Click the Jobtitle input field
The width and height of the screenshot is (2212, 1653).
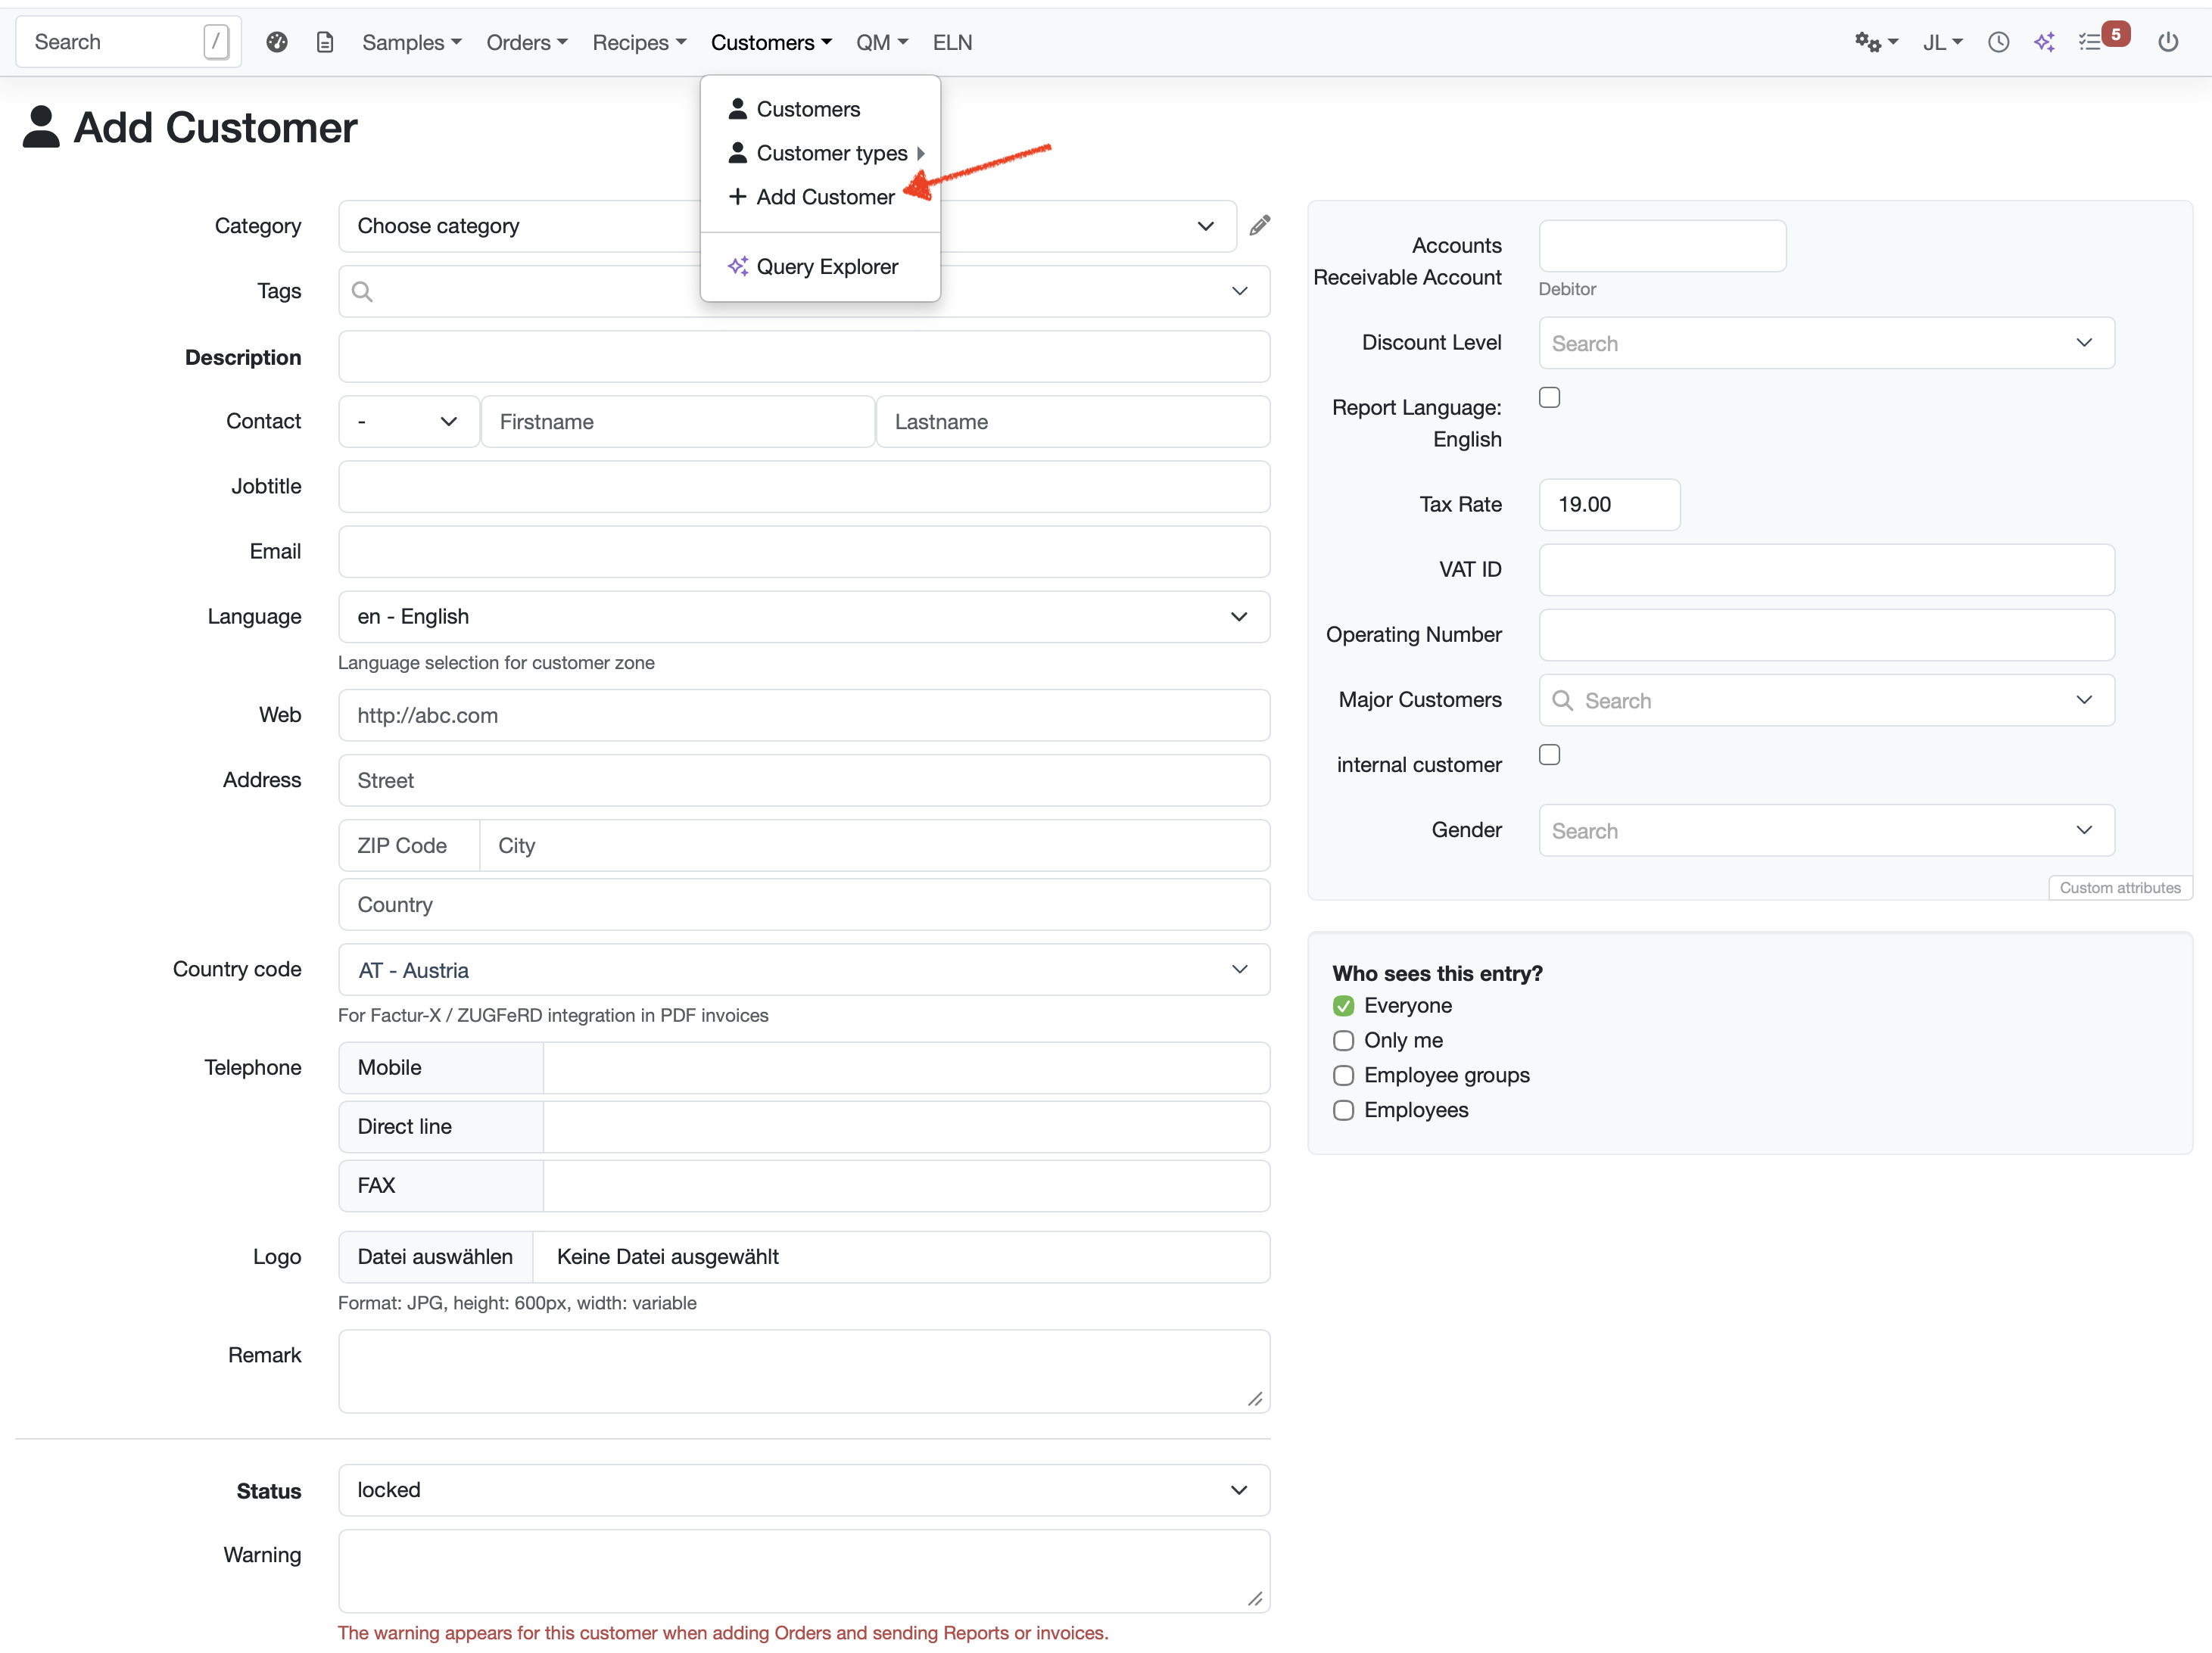coord(804,486)
